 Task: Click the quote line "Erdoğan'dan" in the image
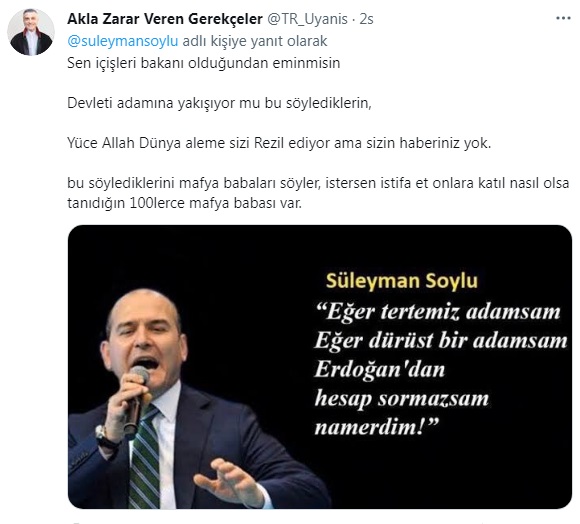(x=380, y=369)
